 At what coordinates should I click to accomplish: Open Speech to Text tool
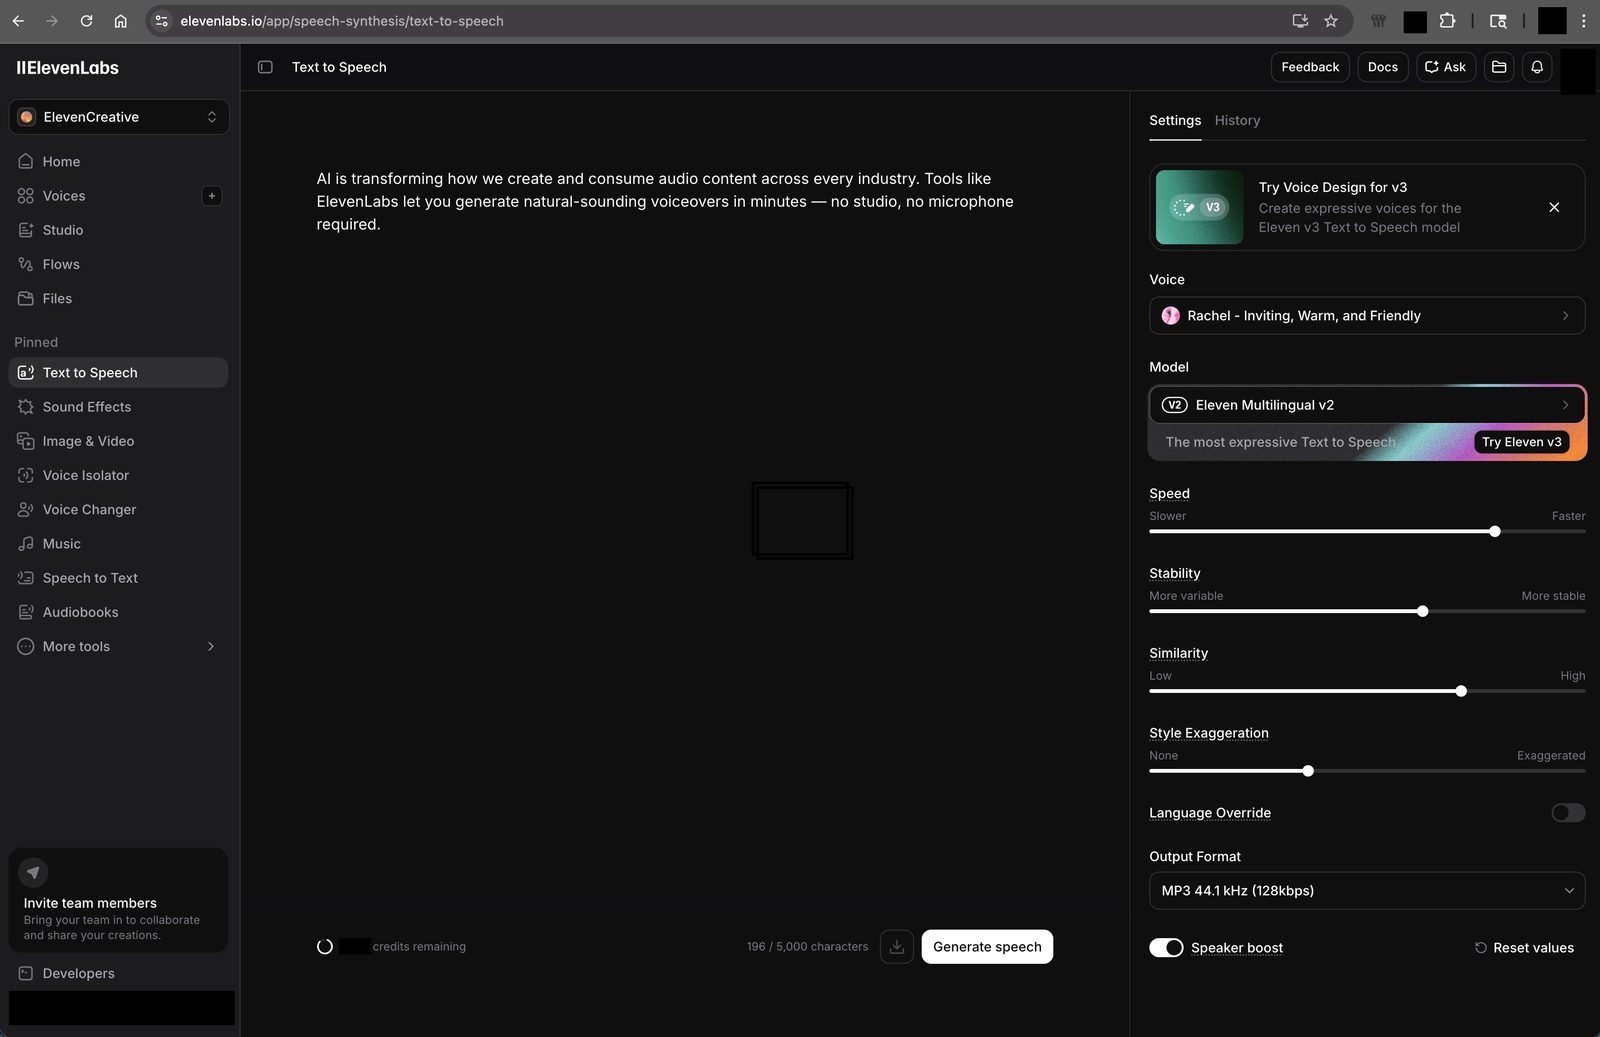(x=118, y=578)
